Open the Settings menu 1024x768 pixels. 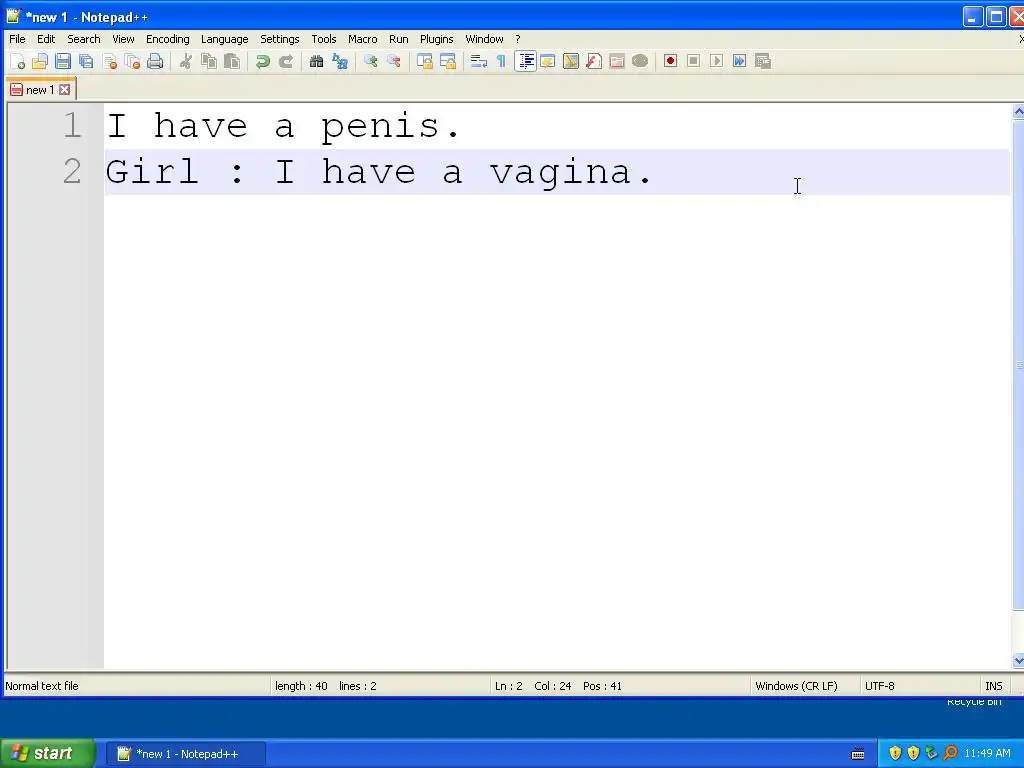(x=280, y=39)
